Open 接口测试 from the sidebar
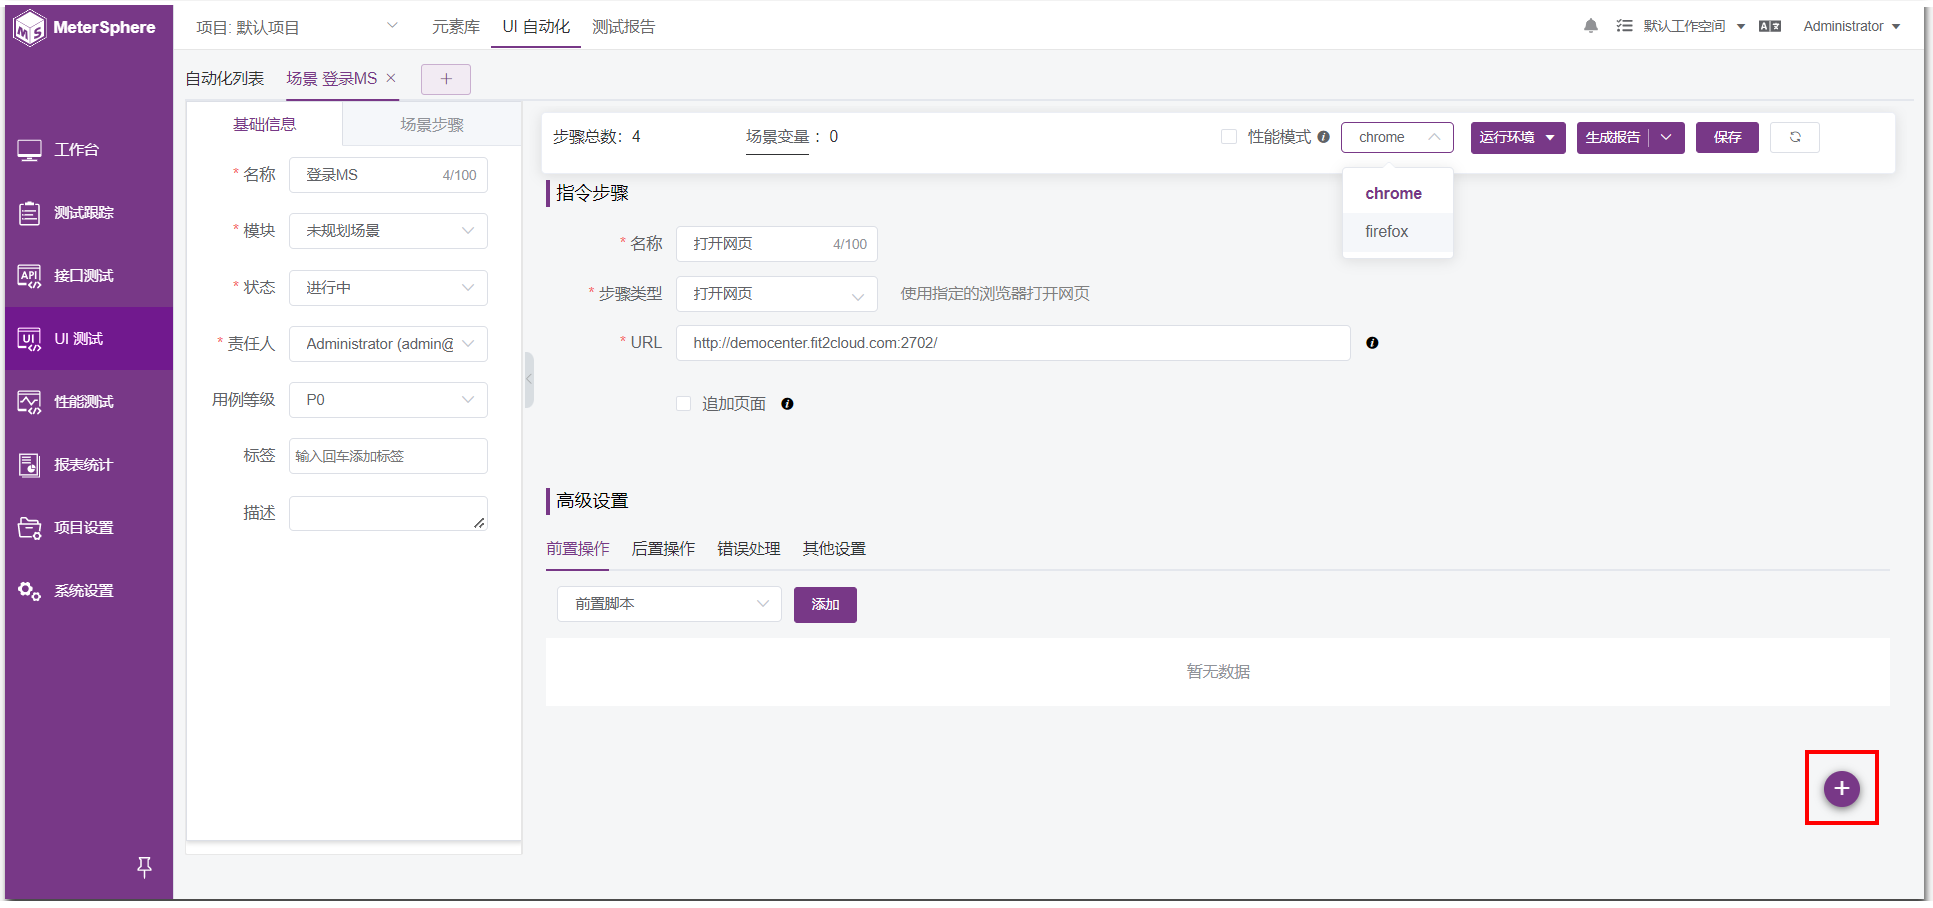Screen dimensions: 1933x908 coord(88,276)
